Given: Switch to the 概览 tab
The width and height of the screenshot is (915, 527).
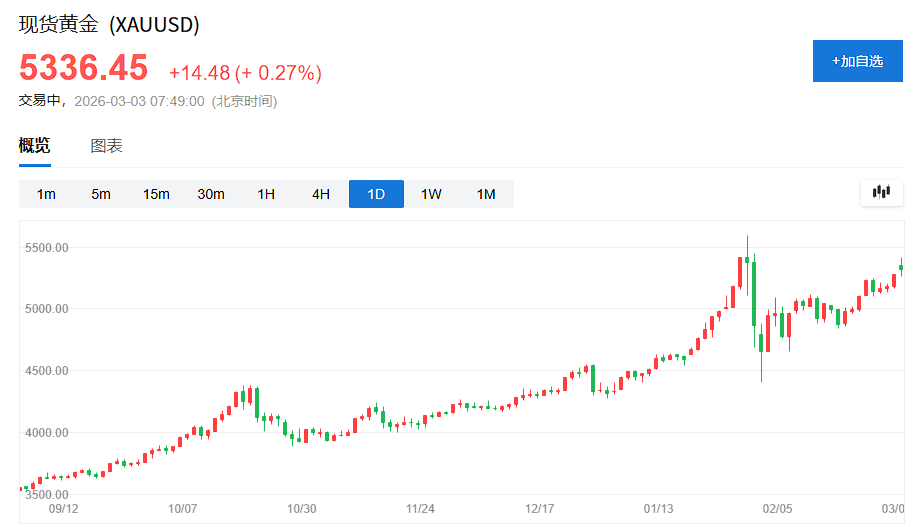Looking at the screenshot, I should 34,146.
